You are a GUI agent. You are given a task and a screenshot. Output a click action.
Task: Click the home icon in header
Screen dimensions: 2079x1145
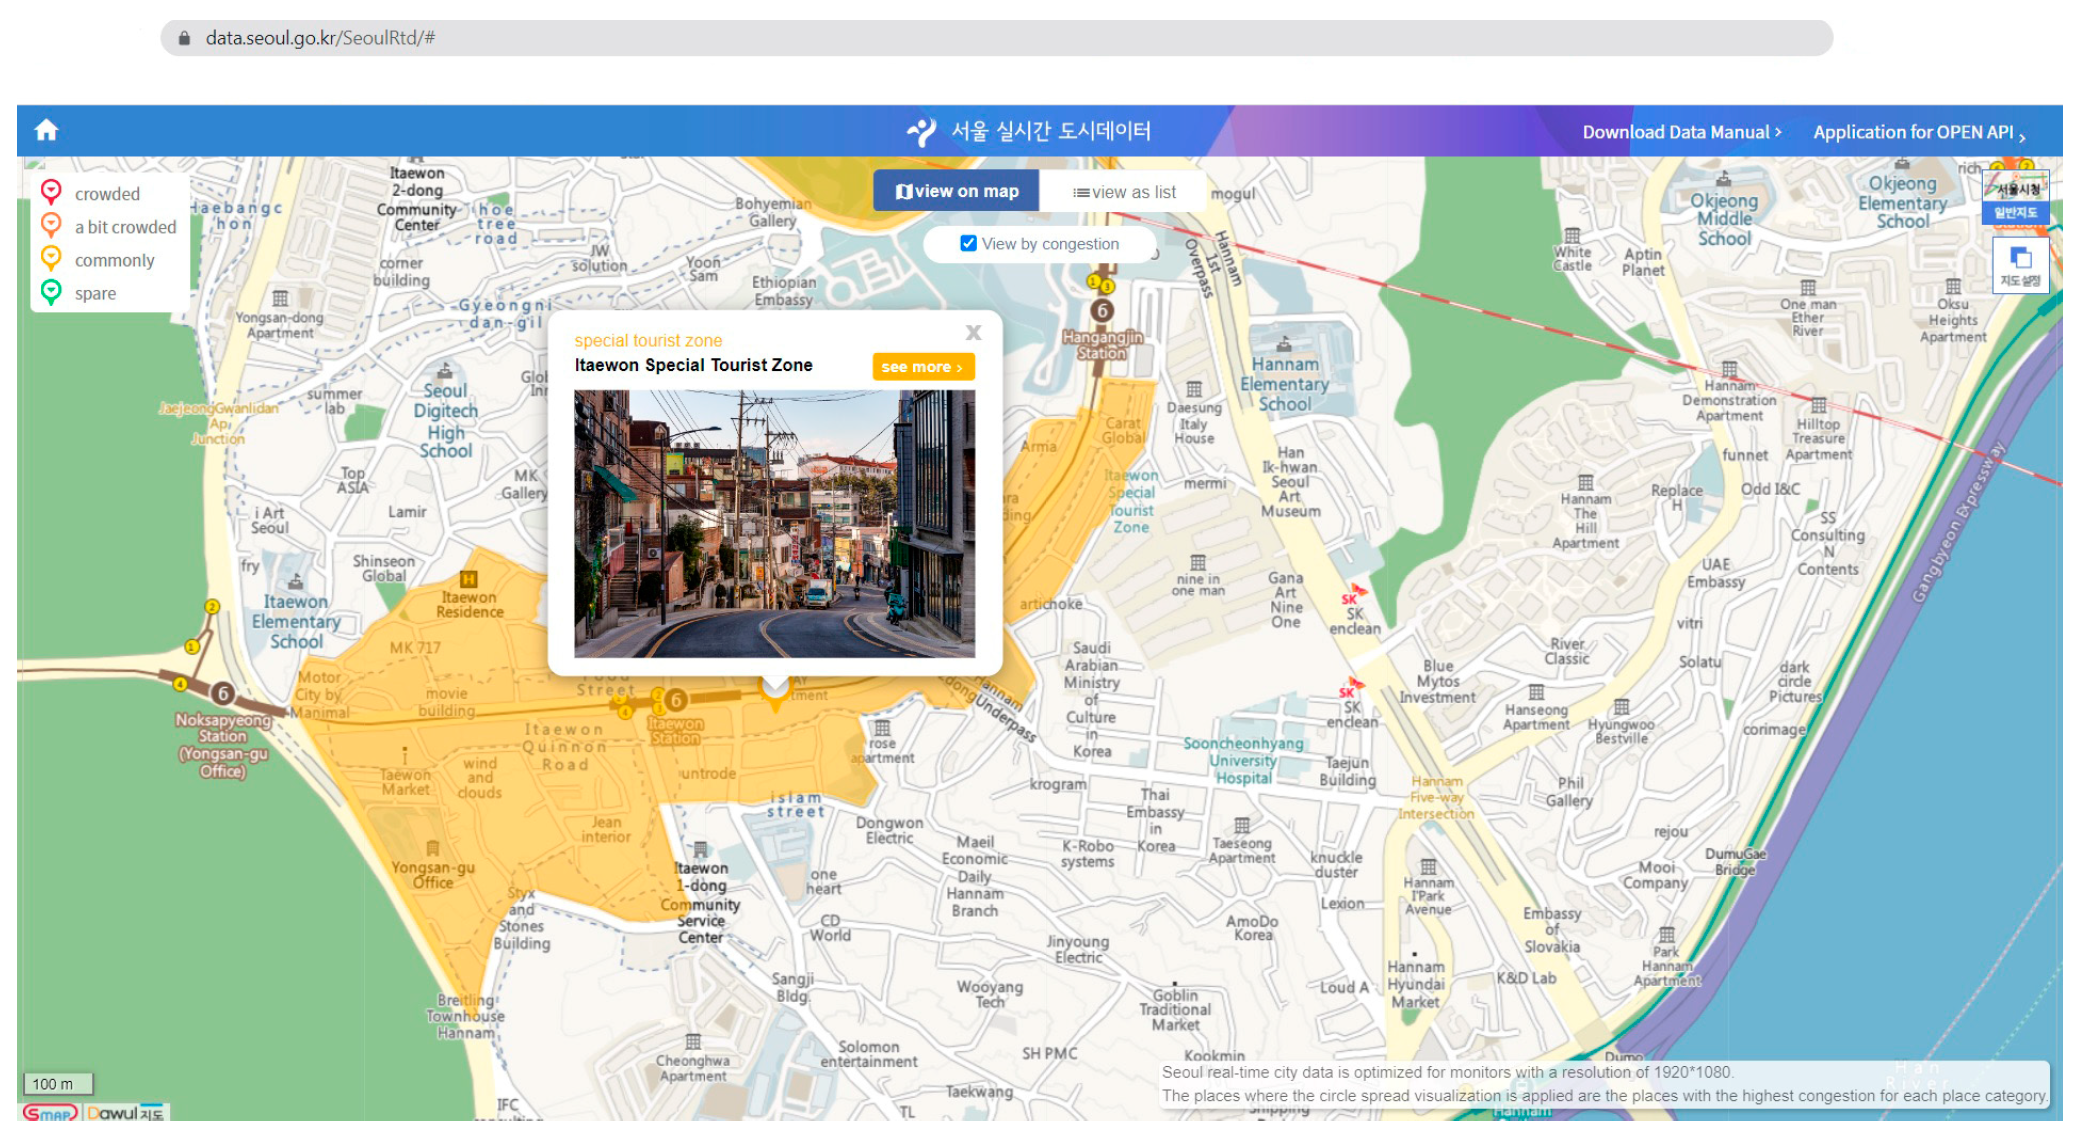coord(46,130)
